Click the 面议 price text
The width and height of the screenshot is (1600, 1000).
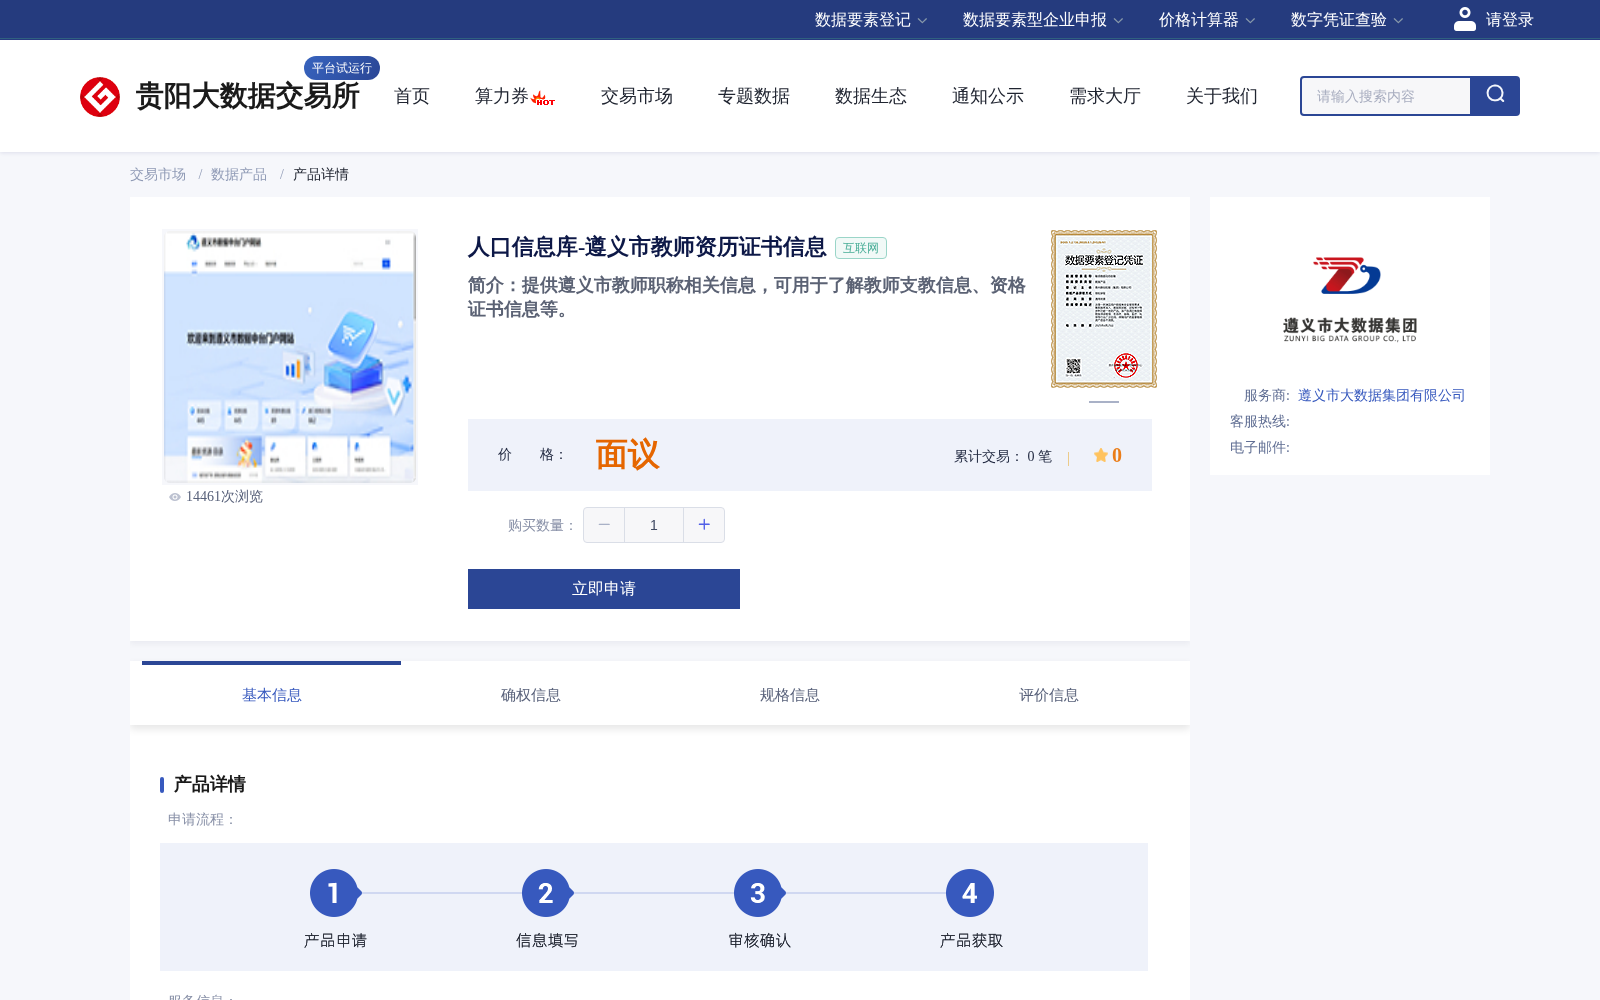628,455
